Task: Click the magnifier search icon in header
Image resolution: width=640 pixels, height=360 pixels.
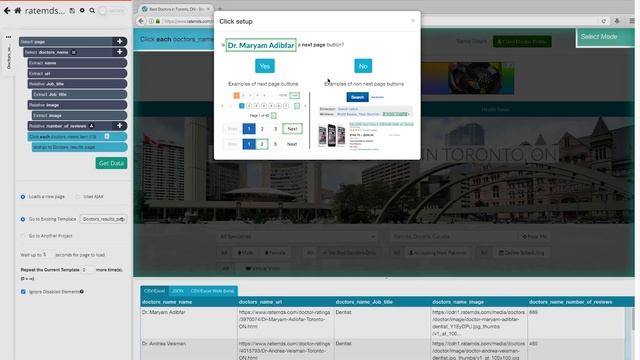Action: pyautogui.click(x=92, y=11)
